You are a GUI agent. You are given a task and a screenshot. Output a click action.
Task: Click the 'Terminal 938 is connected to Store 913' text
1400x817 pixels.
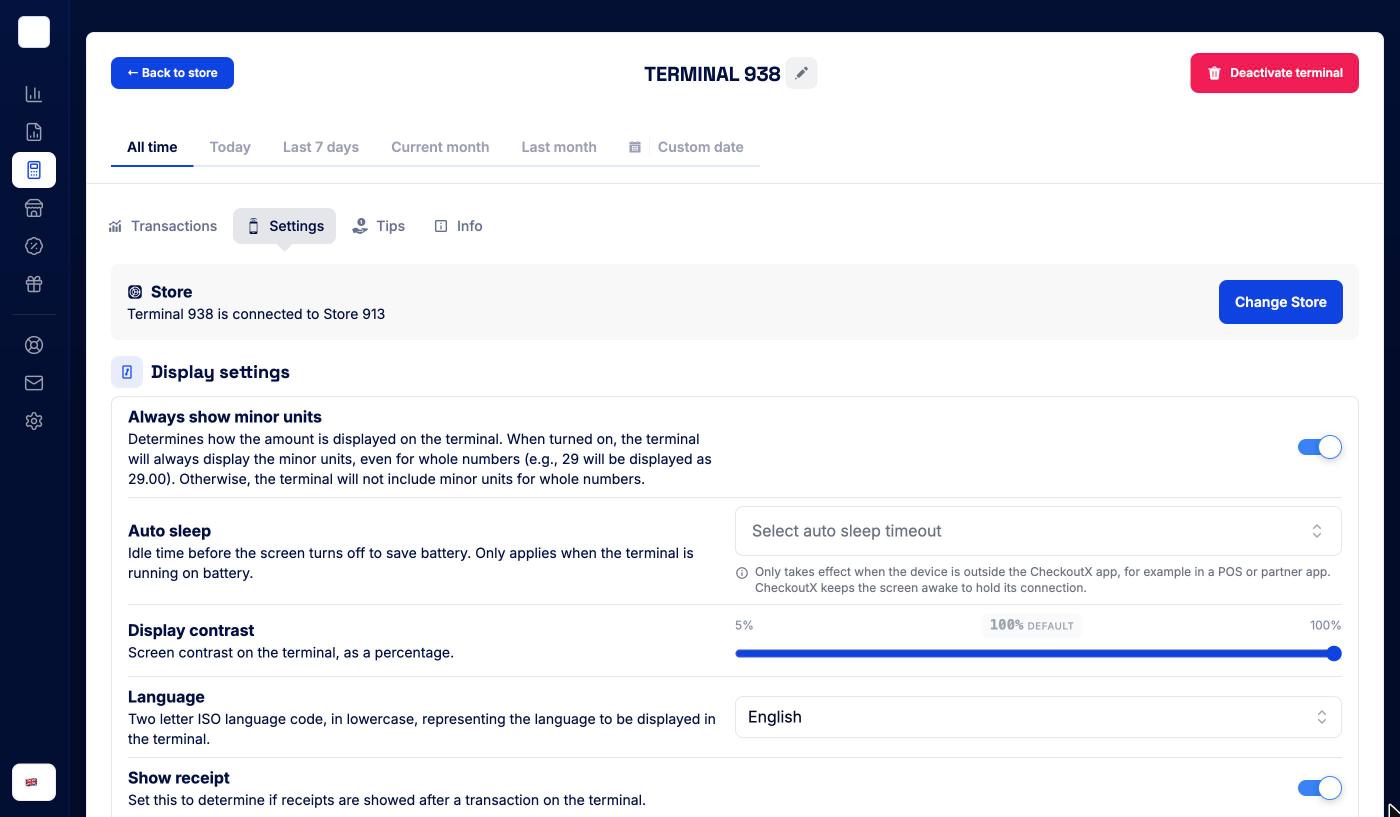click(256, 314)
